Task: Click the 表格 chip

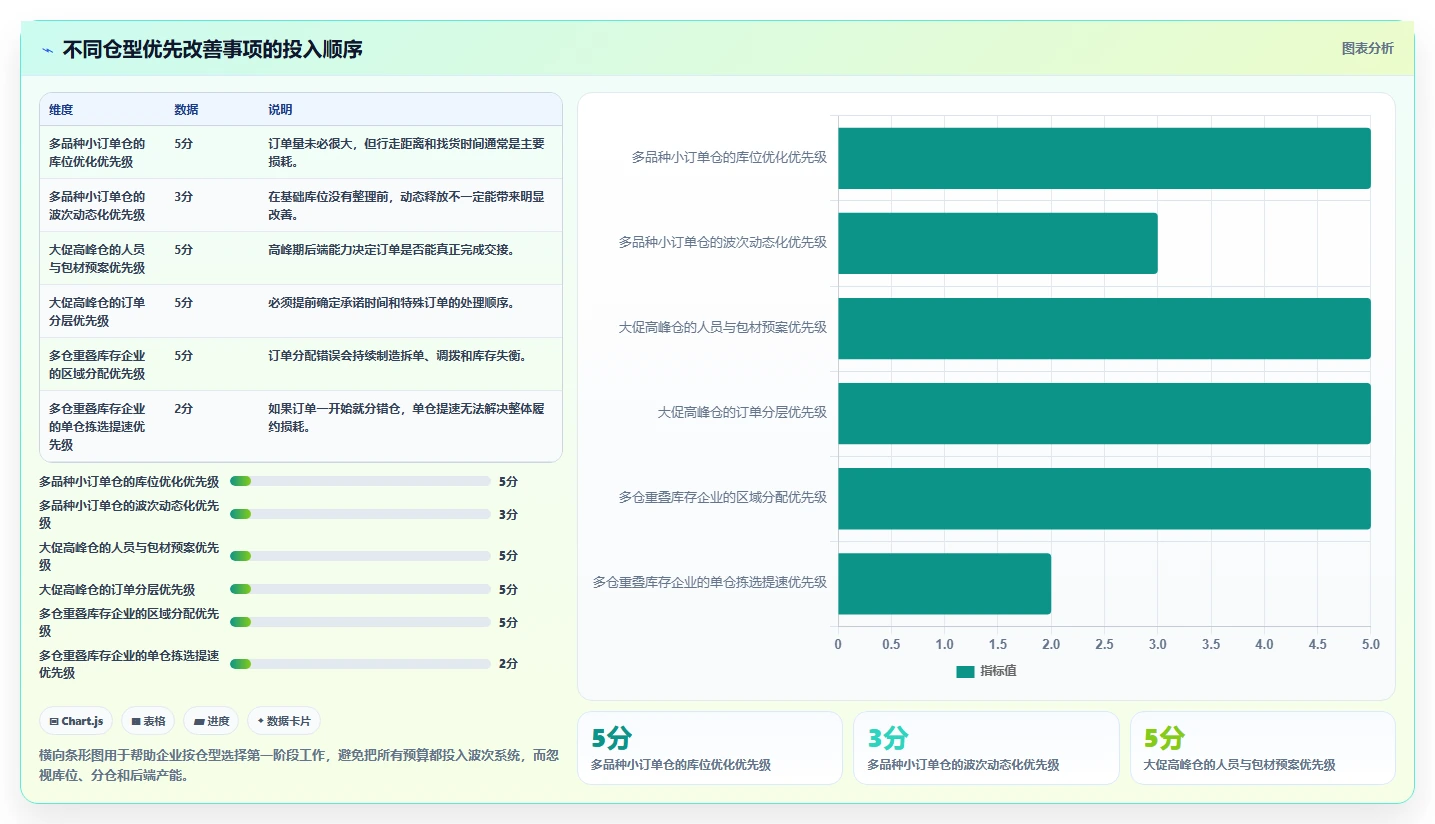Action: click(148, 721)
